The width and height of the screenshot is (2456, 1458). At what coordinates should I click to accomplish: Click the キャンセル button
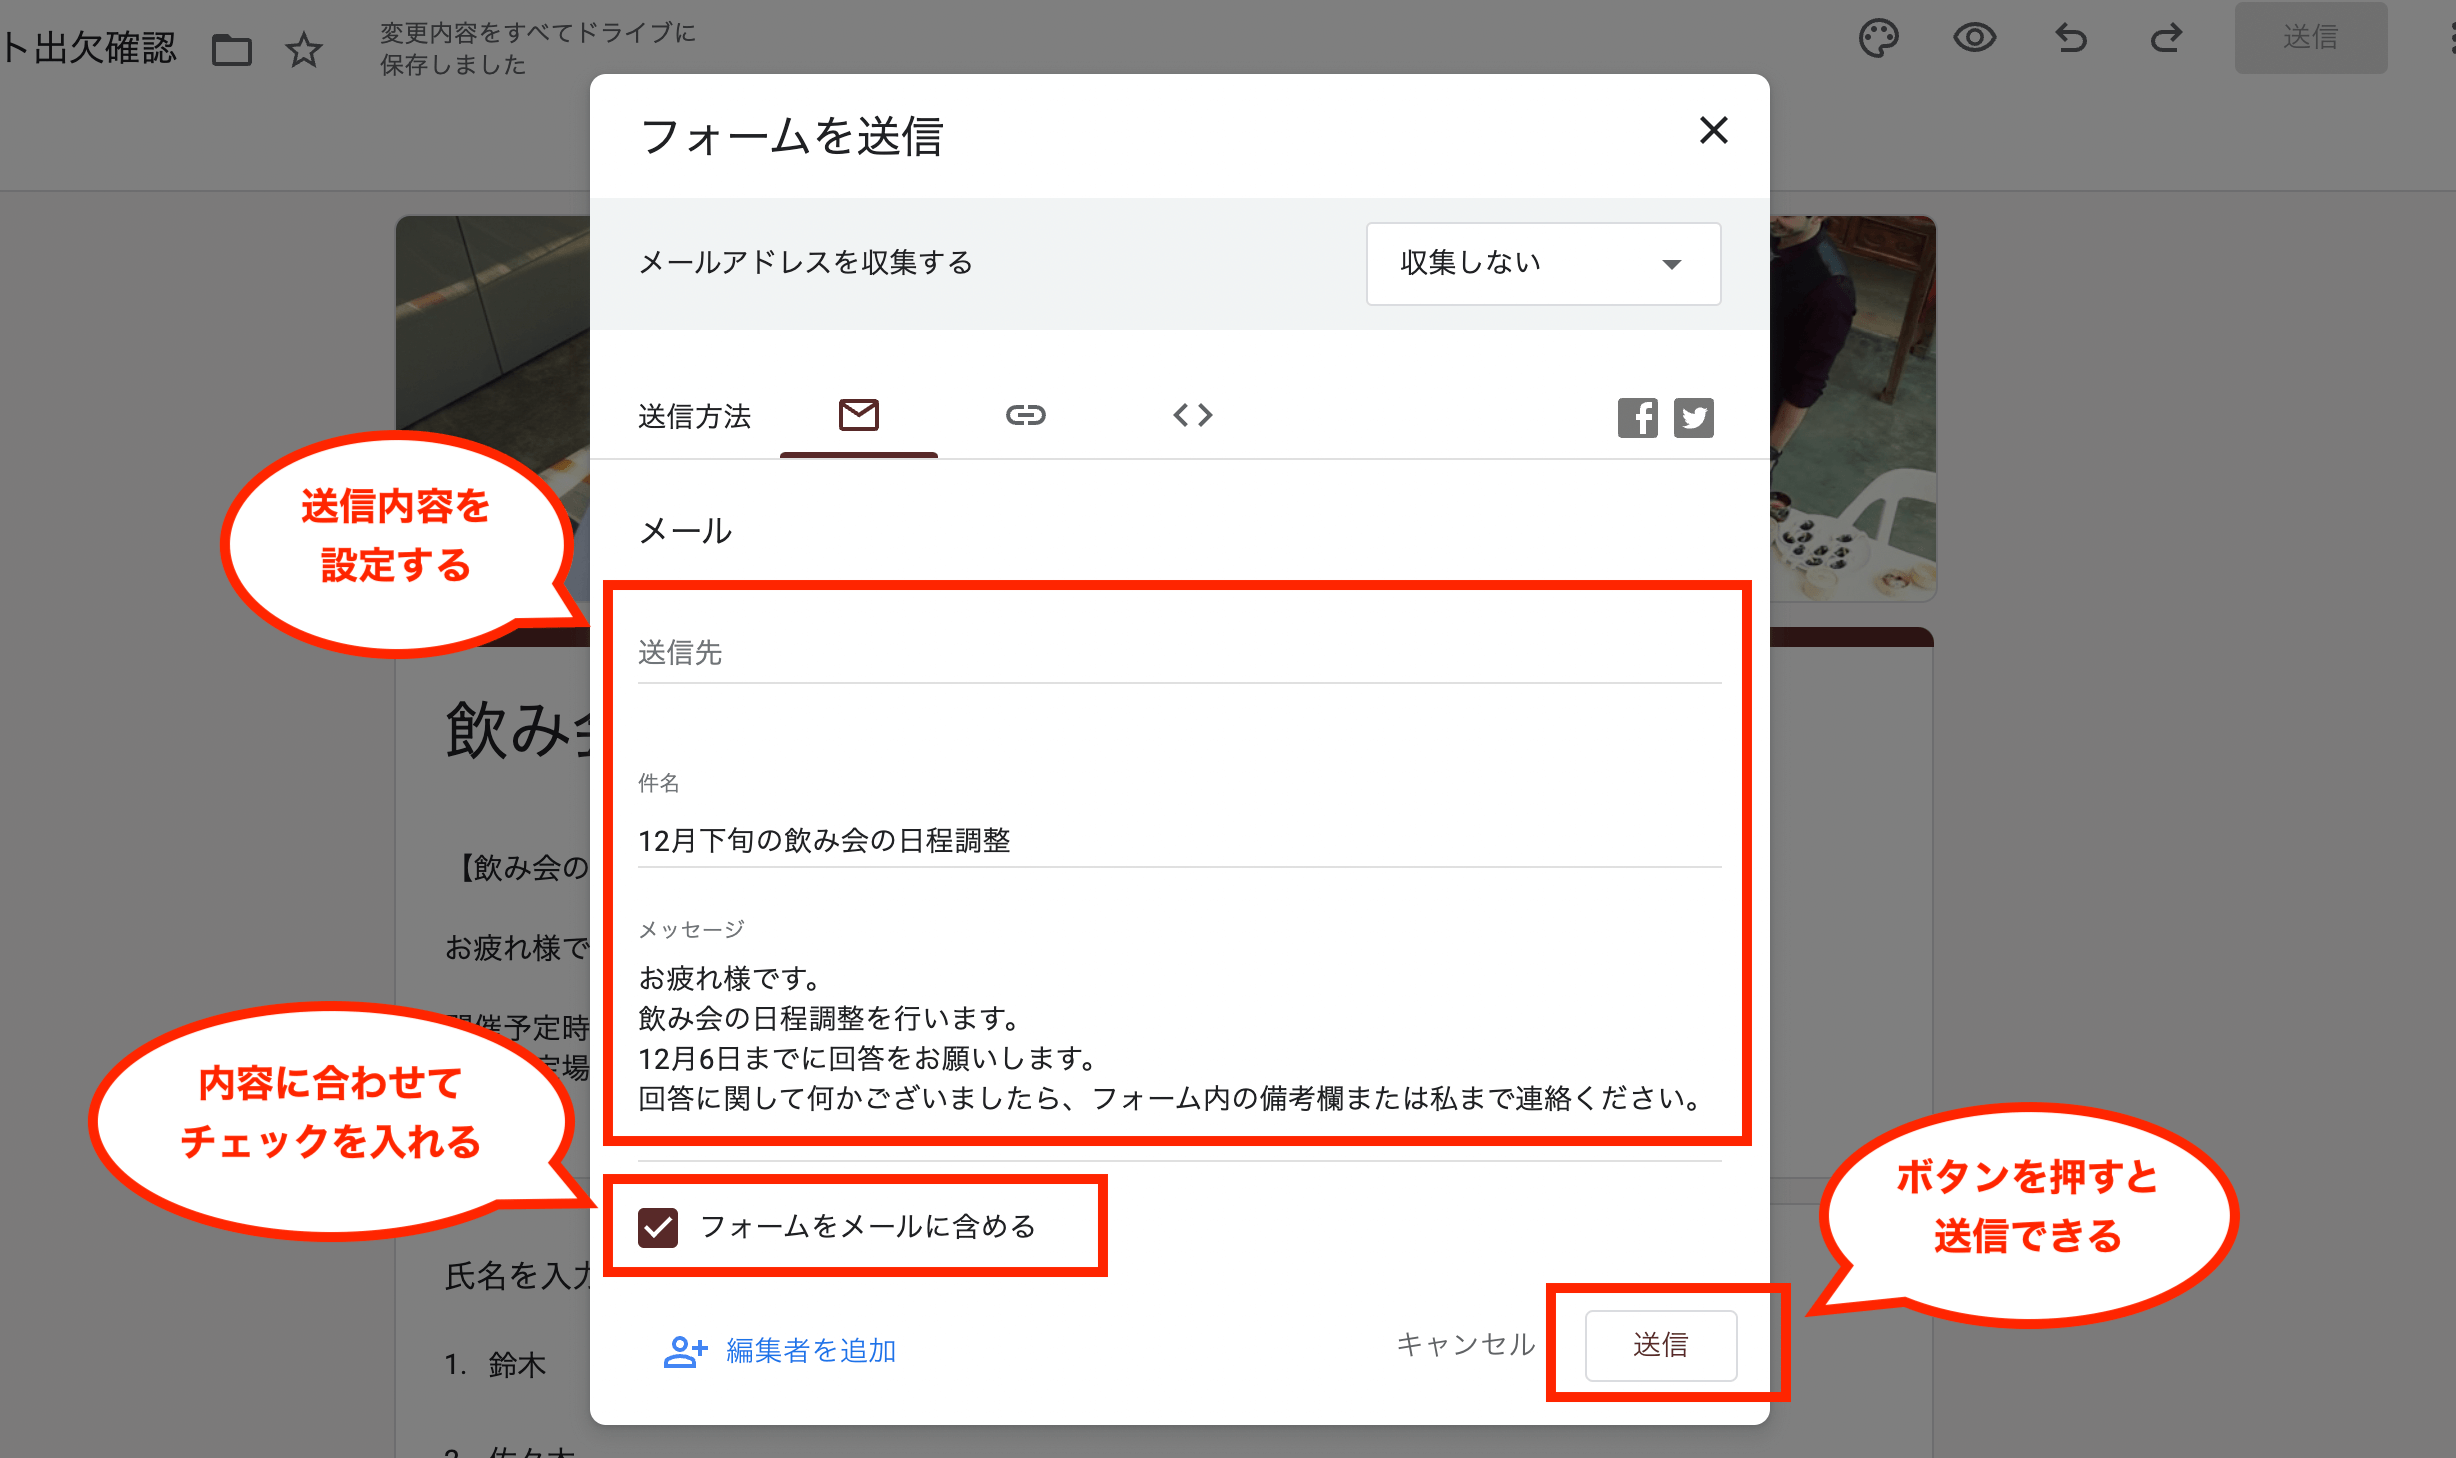[x=1465, y=1345]
